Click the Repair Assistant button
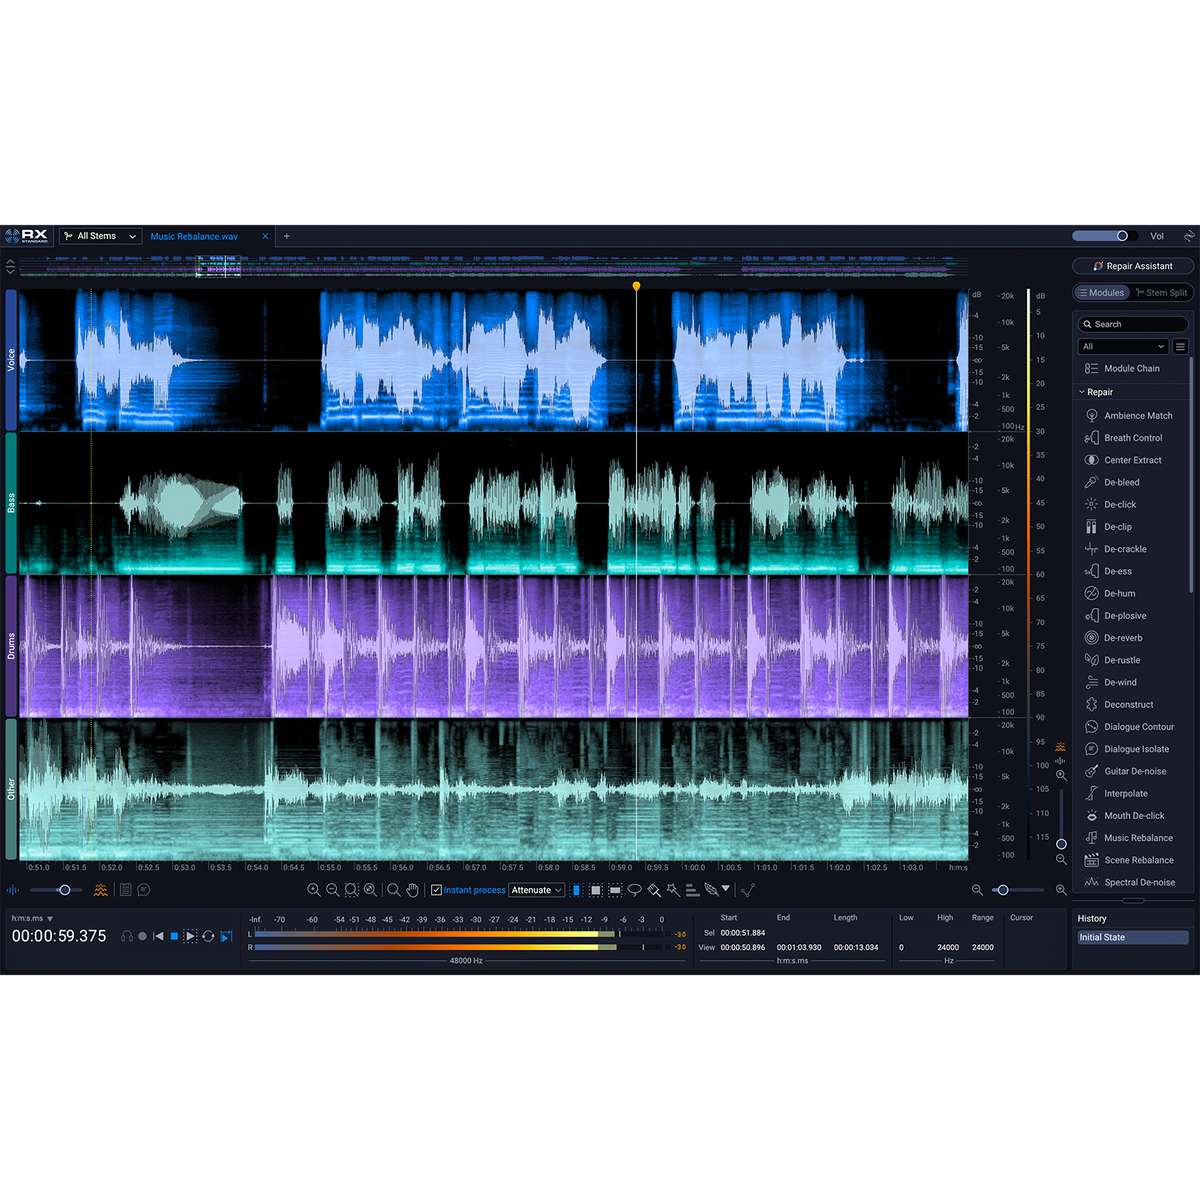Viewport: 1200px width, 1200px height. click(x=1133, y=265)
